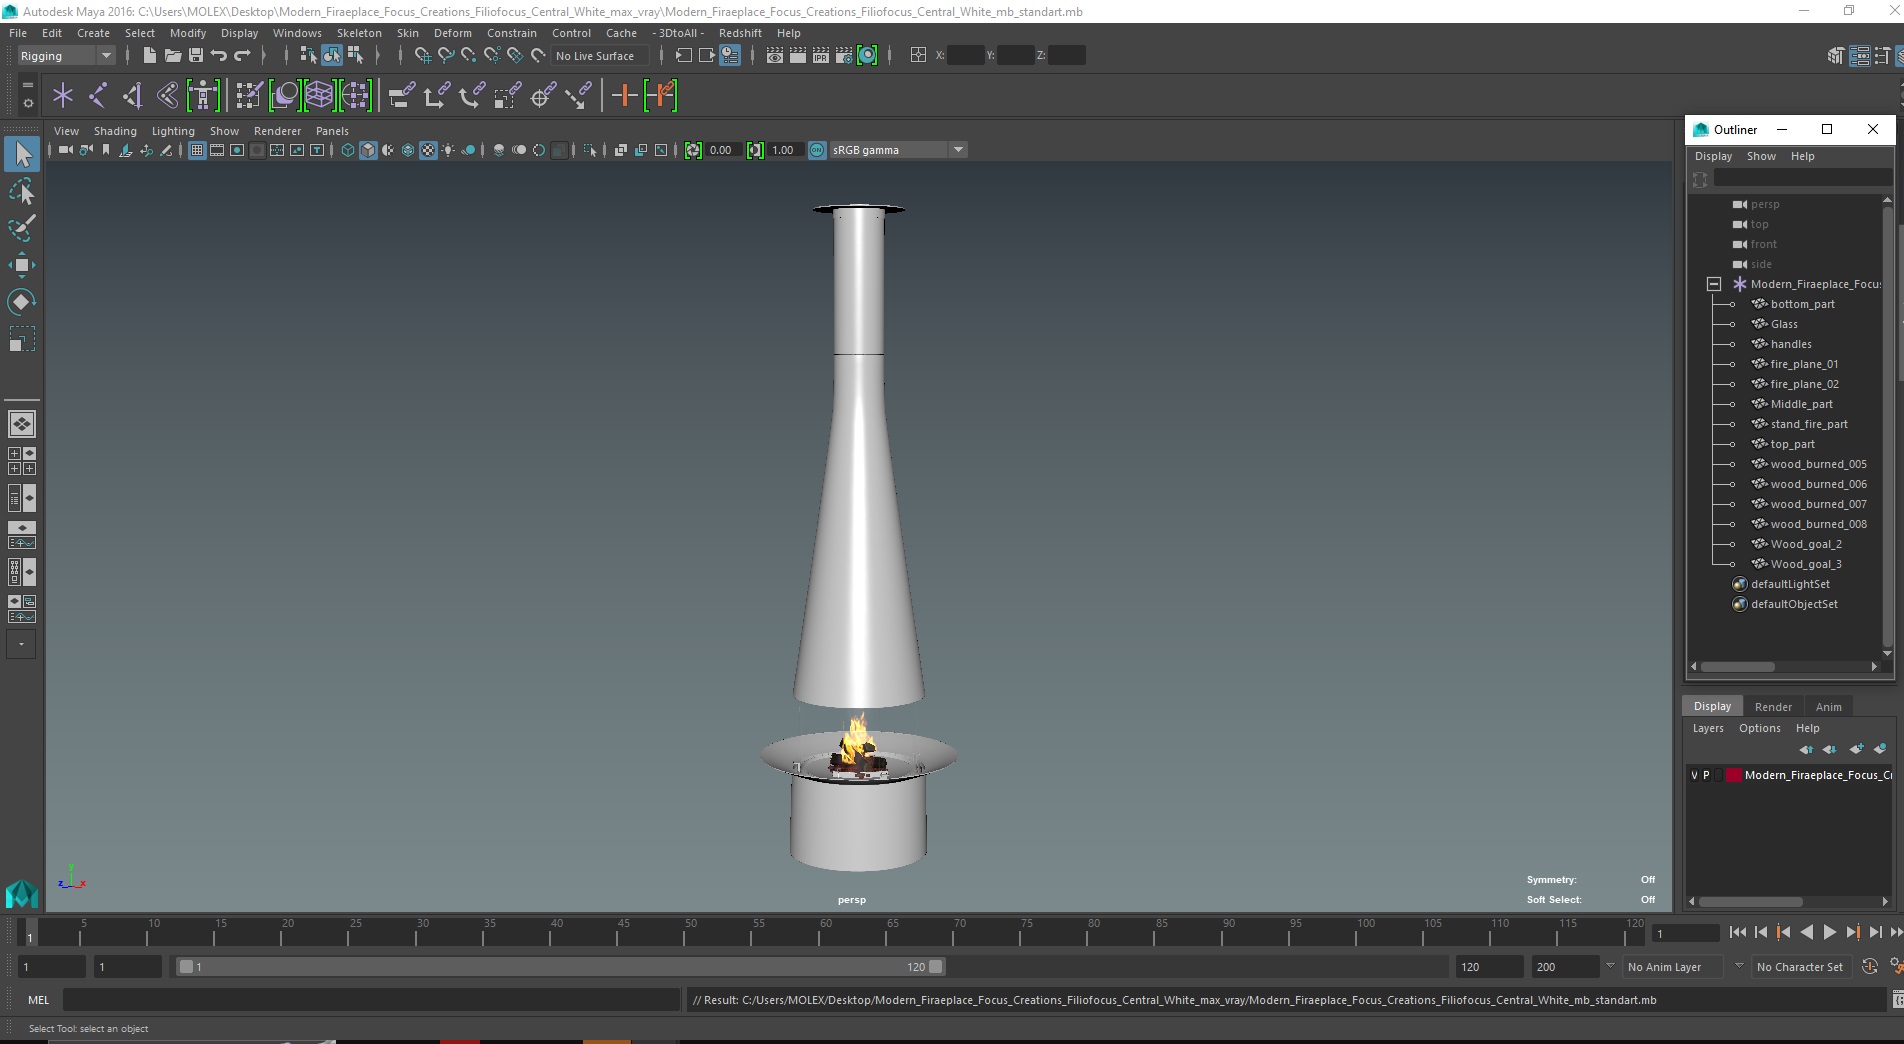
Task: Add a new empty display layer
Action: click(1856, 749)
